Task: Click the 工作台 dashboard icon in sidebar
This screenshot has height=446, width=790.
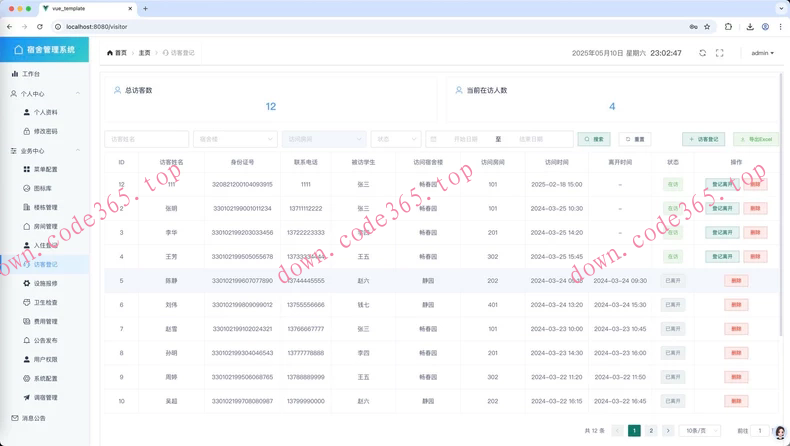Action: 15,74
